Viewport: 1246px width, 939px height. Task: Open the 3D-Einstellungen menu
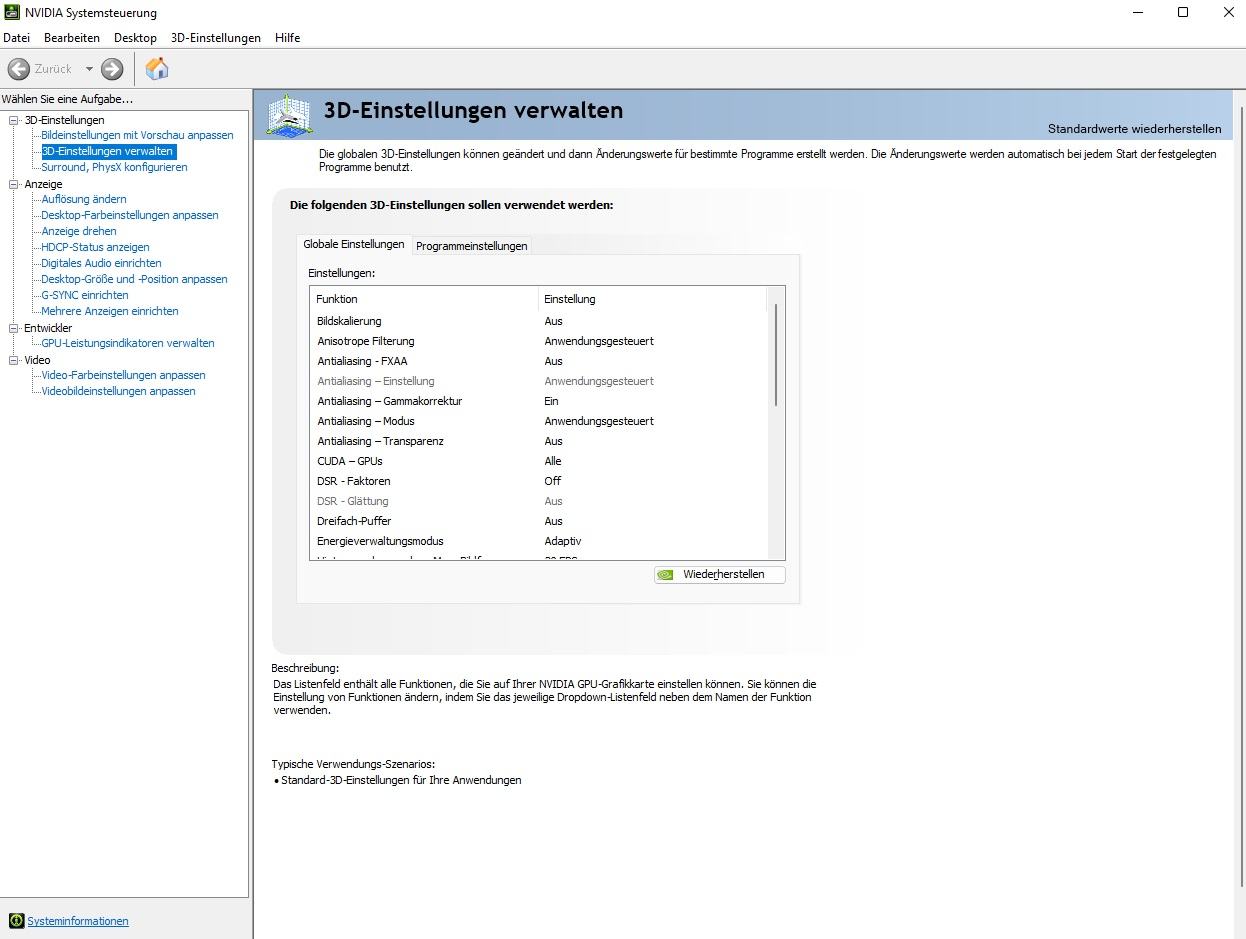215,37
